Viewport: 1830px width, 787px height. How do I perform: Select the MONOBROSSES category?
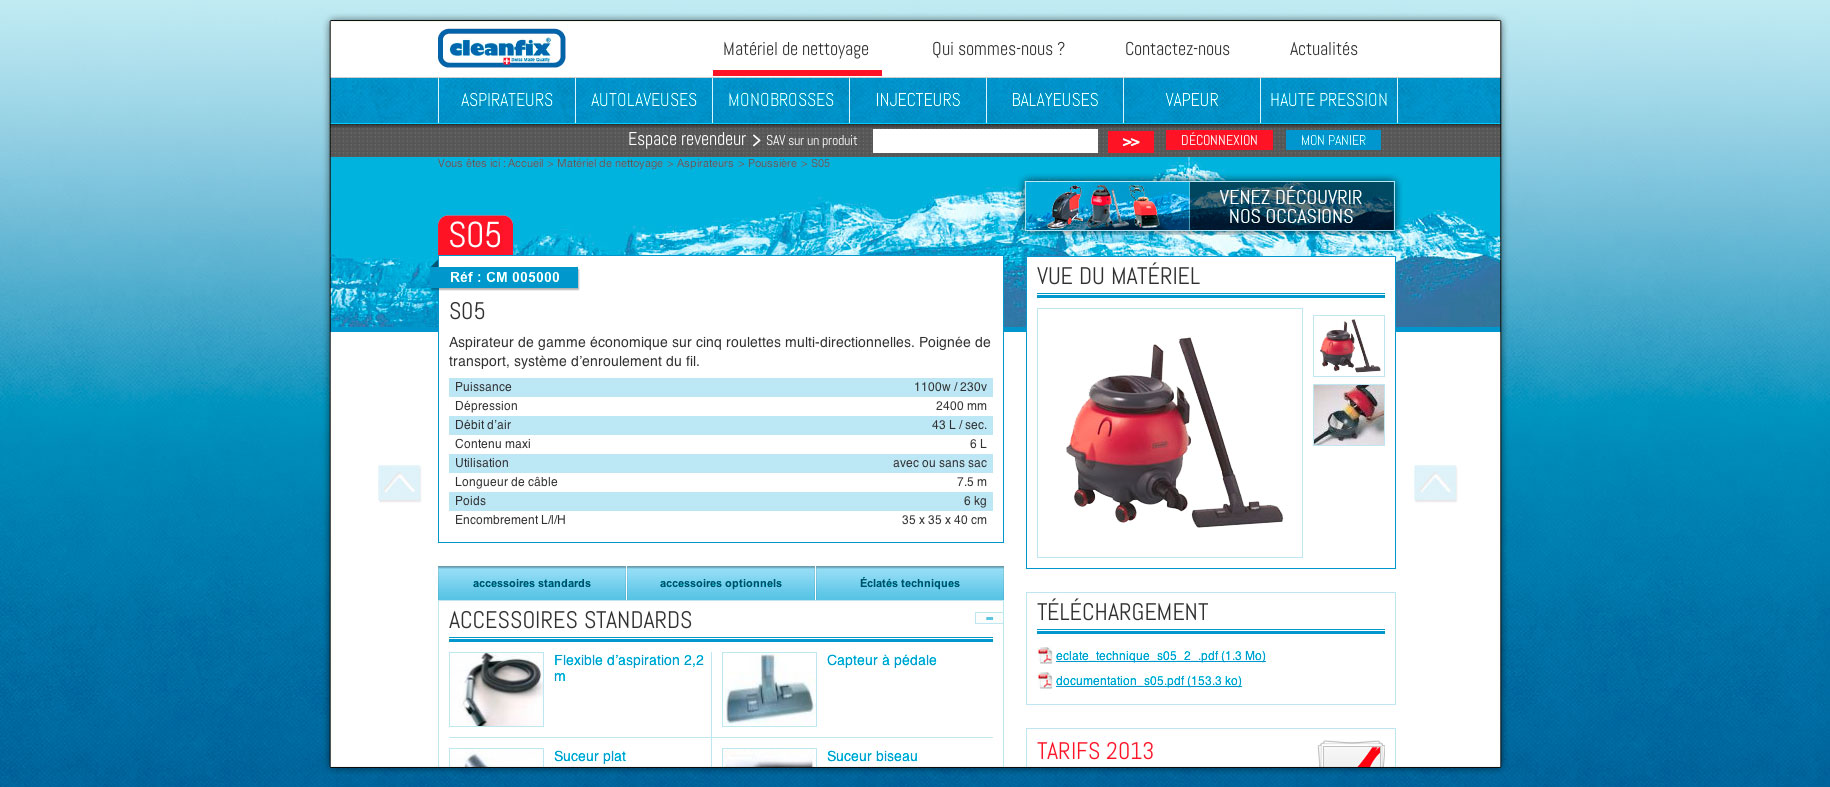781,100
